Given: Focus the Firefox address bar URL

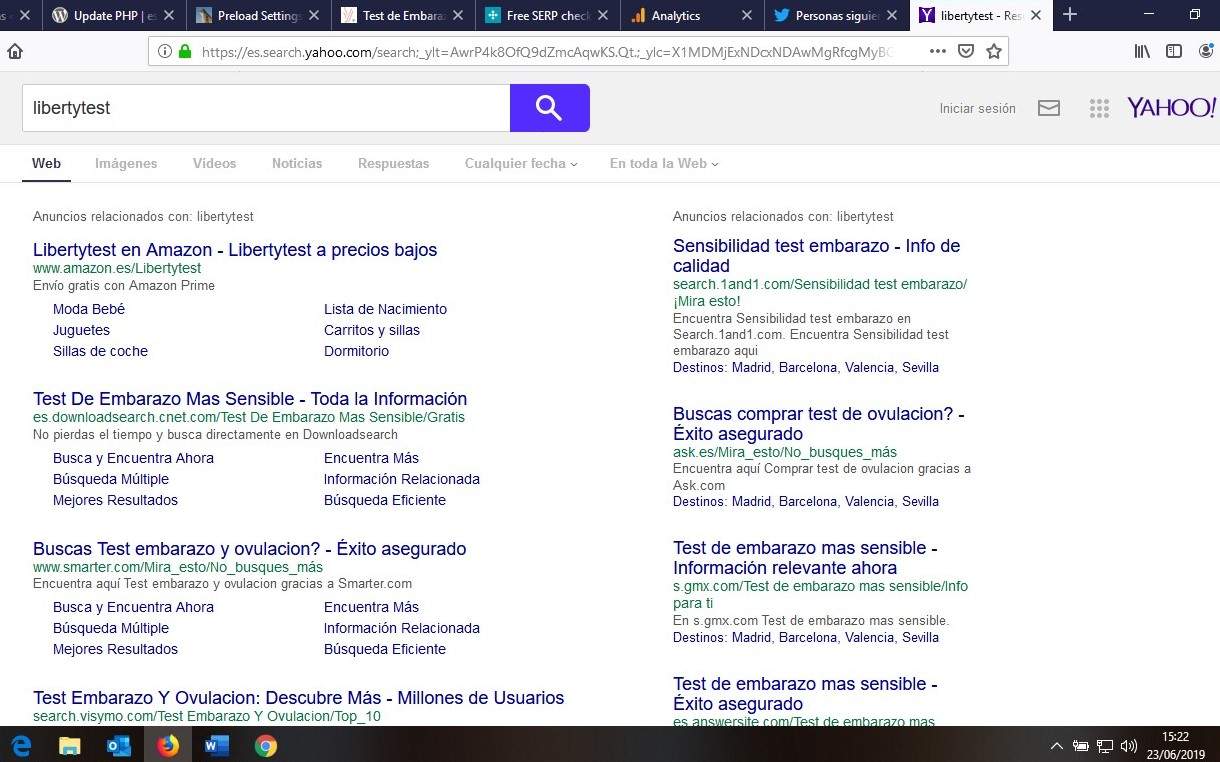Looking at the screenshot, I should pyautogui.click(x=546, y=51).
